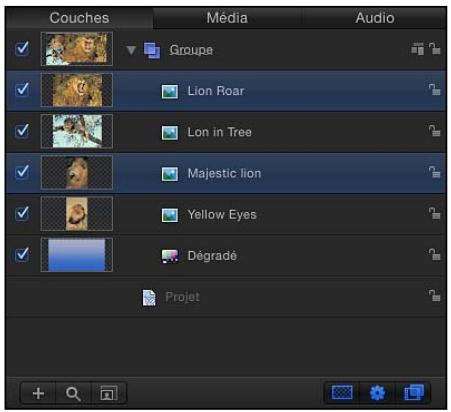Viewport: 451px width, 412px height.
Task: Select the Lon in Tree thumbnail
Action: click(x=77, y=131)
